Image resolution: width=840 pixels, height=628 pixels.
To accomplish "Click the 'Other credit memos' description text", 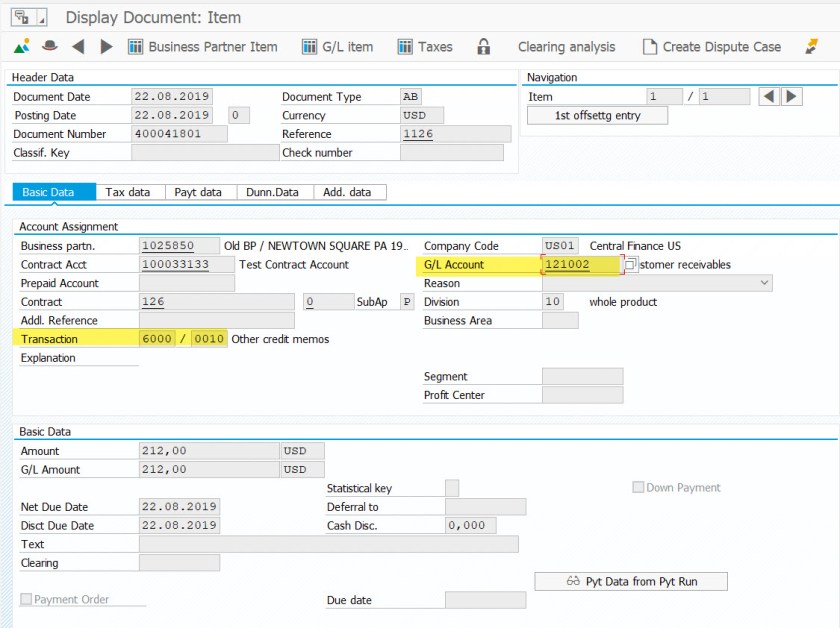I will (x=280, y=339).
